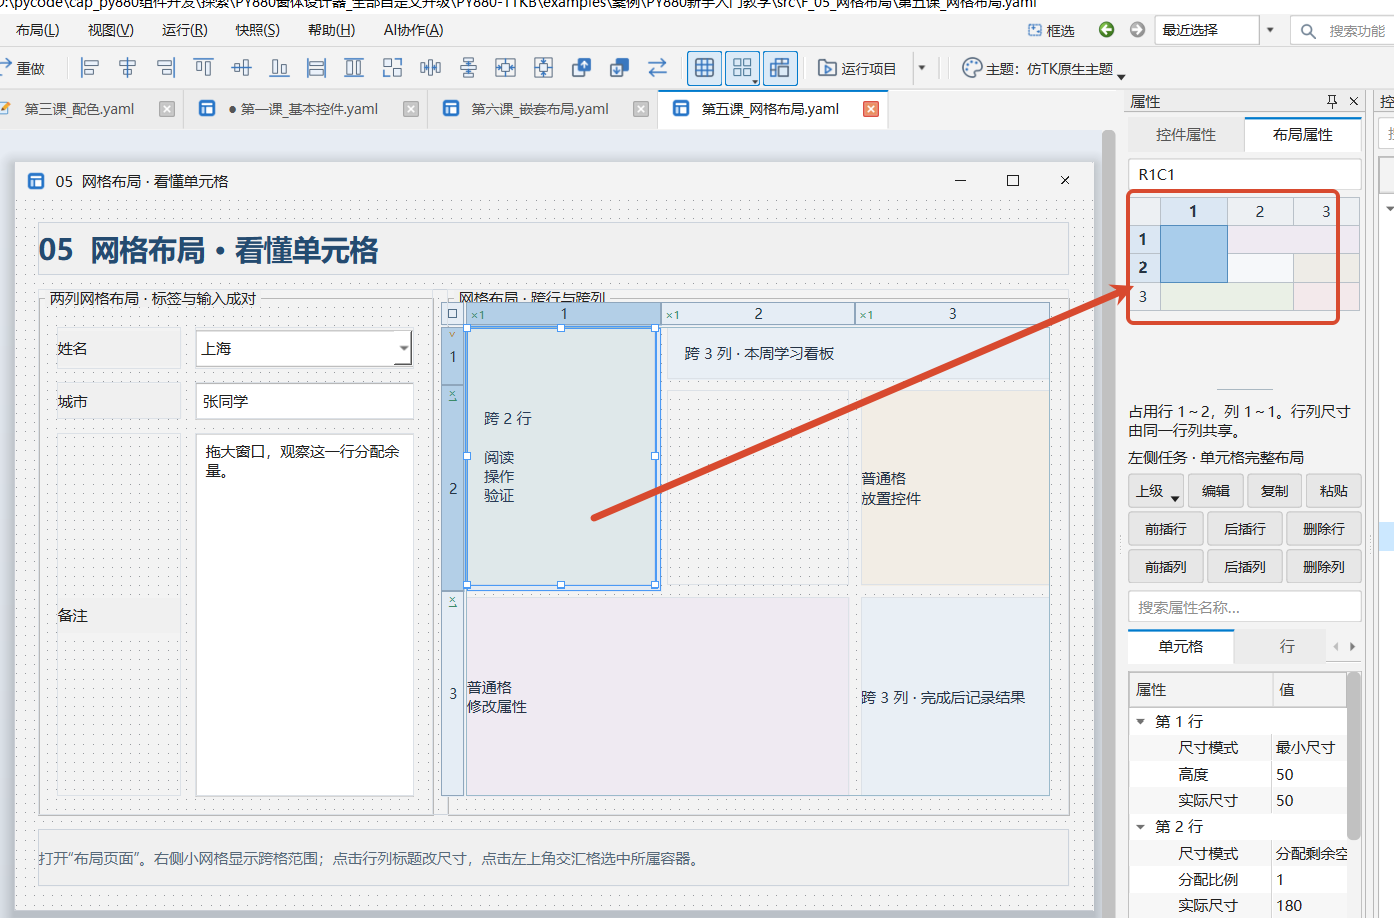This screenshot has width=1394, height=918.
Task: Click the align horizontal centers icon
Action: (x=127, y=68)
